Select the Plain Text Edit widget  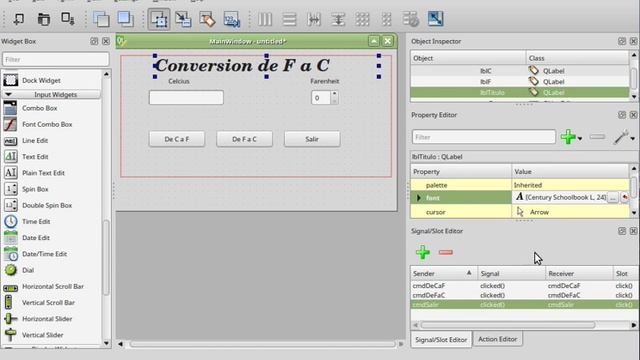coord(43,173)
